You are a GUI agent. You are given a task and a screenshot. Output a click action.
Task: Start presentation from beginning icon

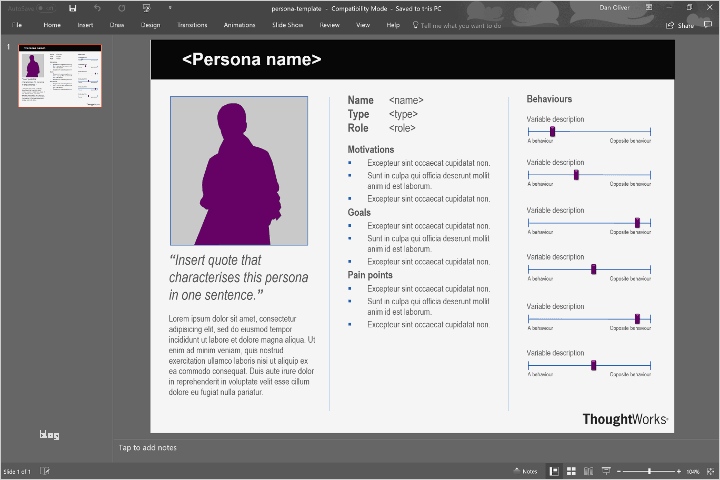tap(146, 8)
